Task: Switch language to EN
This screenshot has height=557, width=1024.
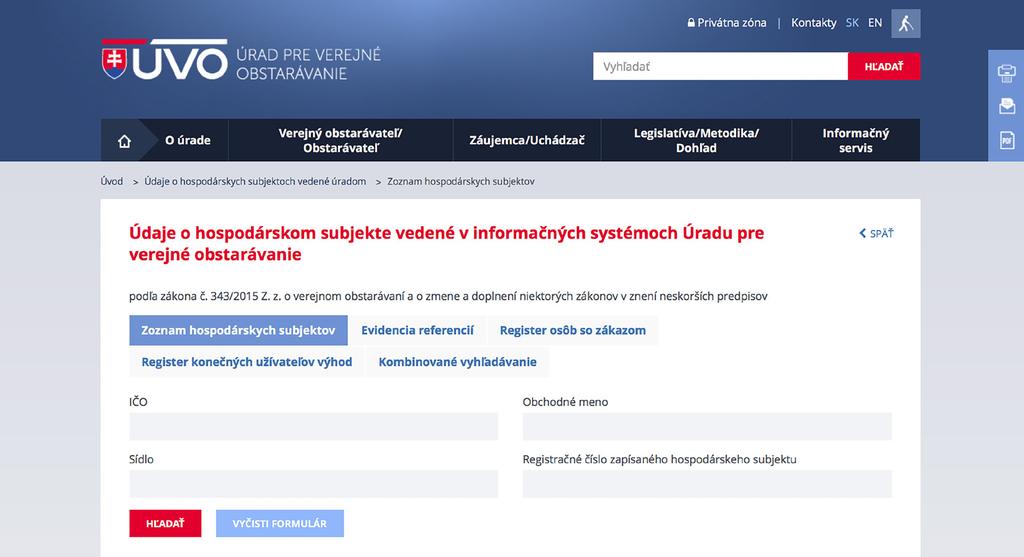Action: coord(874,23)
